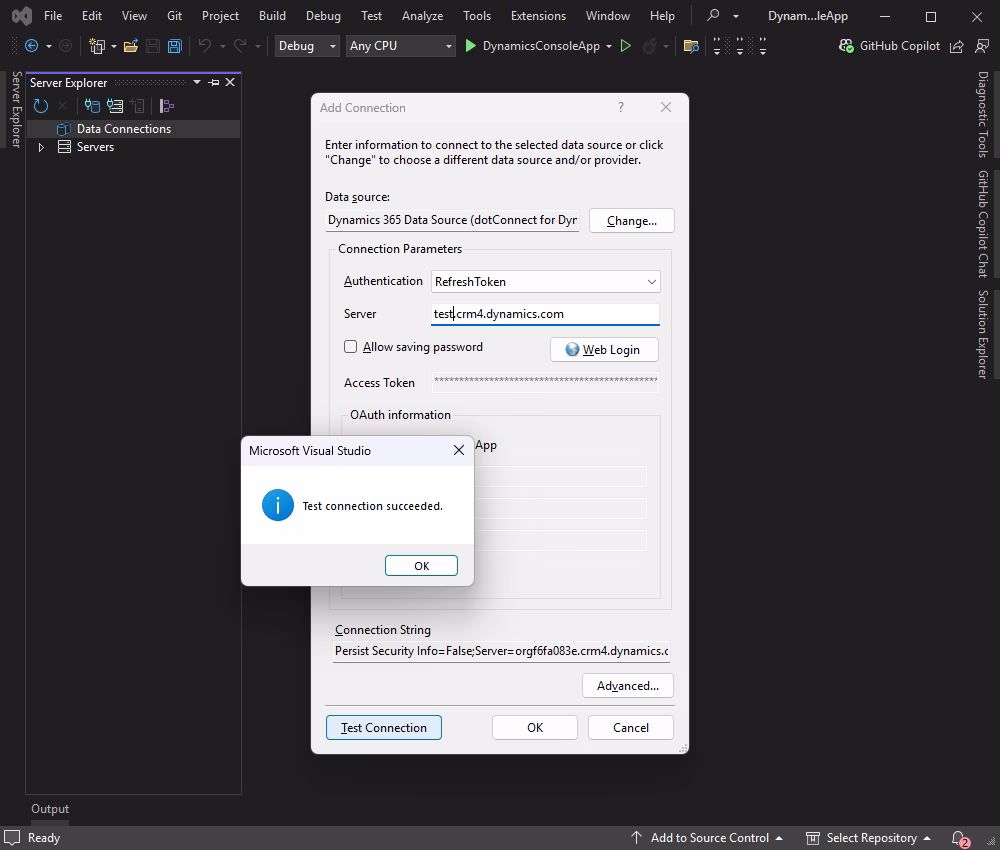The height and width of the screenshot is (850, 1000).
Task: Toggle Allow saving password checkbox
Action: pyautogui.click(x=350, y=346)
